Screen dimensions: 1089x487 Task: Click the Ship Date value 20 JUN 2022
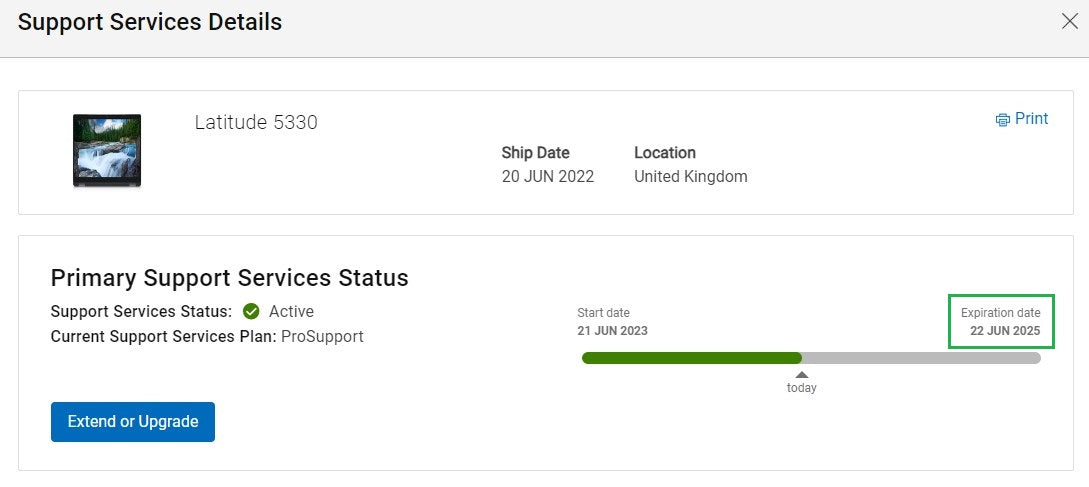[548, 176]
